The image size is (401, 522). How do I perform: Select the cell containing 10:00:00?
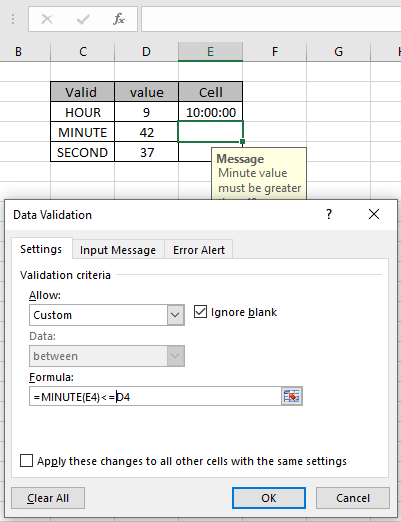coord(211,112)
